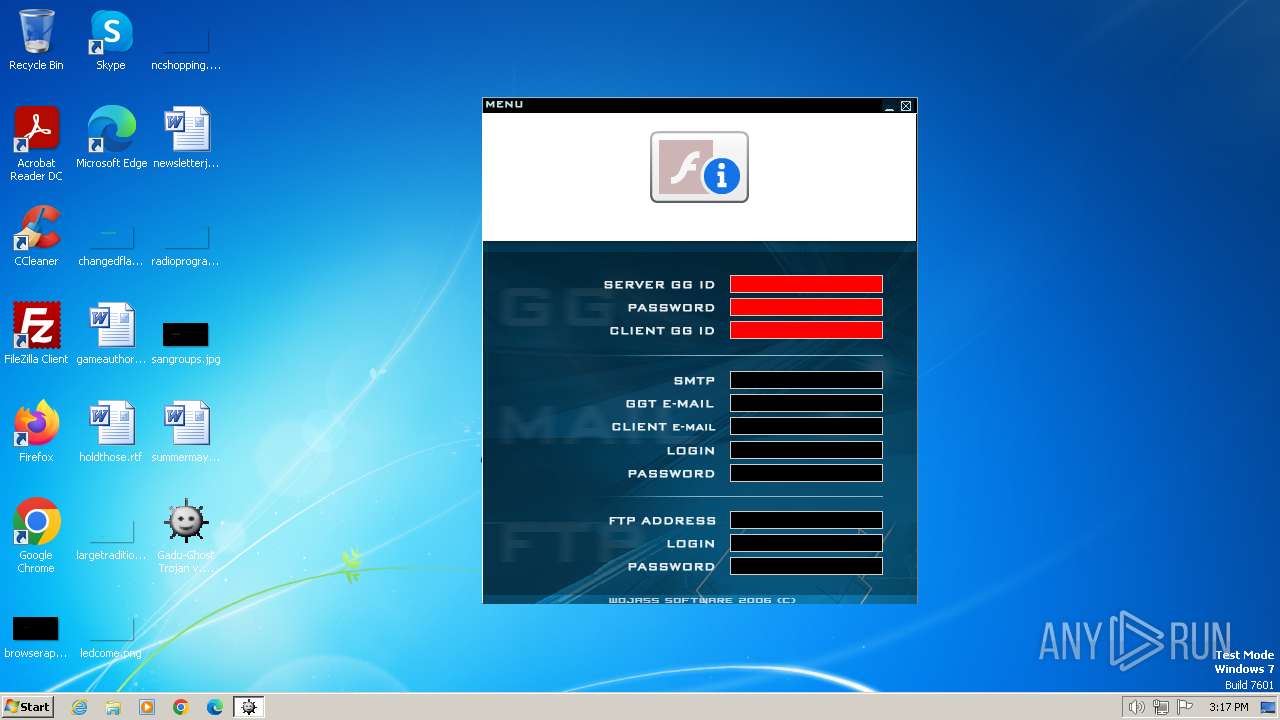
Task: Open Acrobat Reader DC shortcut
Action: (36, 144)
